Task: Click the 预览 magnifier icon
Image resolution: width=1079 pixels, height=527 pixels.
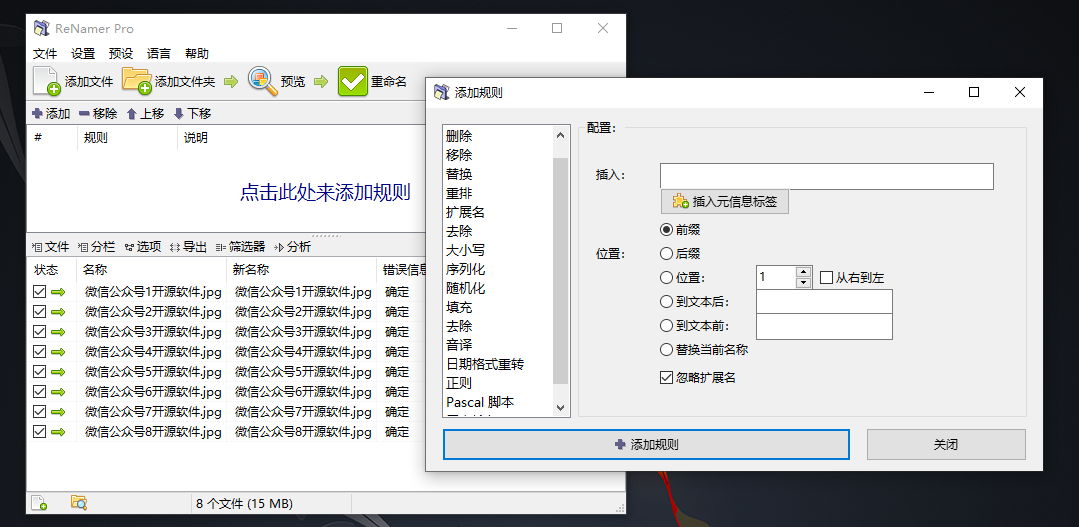Action: click(x=262, y=80)
